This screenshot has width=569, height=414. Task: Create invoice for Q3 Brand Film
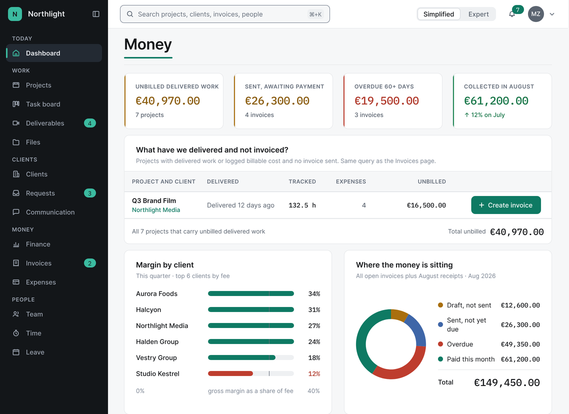coord(506,205)
